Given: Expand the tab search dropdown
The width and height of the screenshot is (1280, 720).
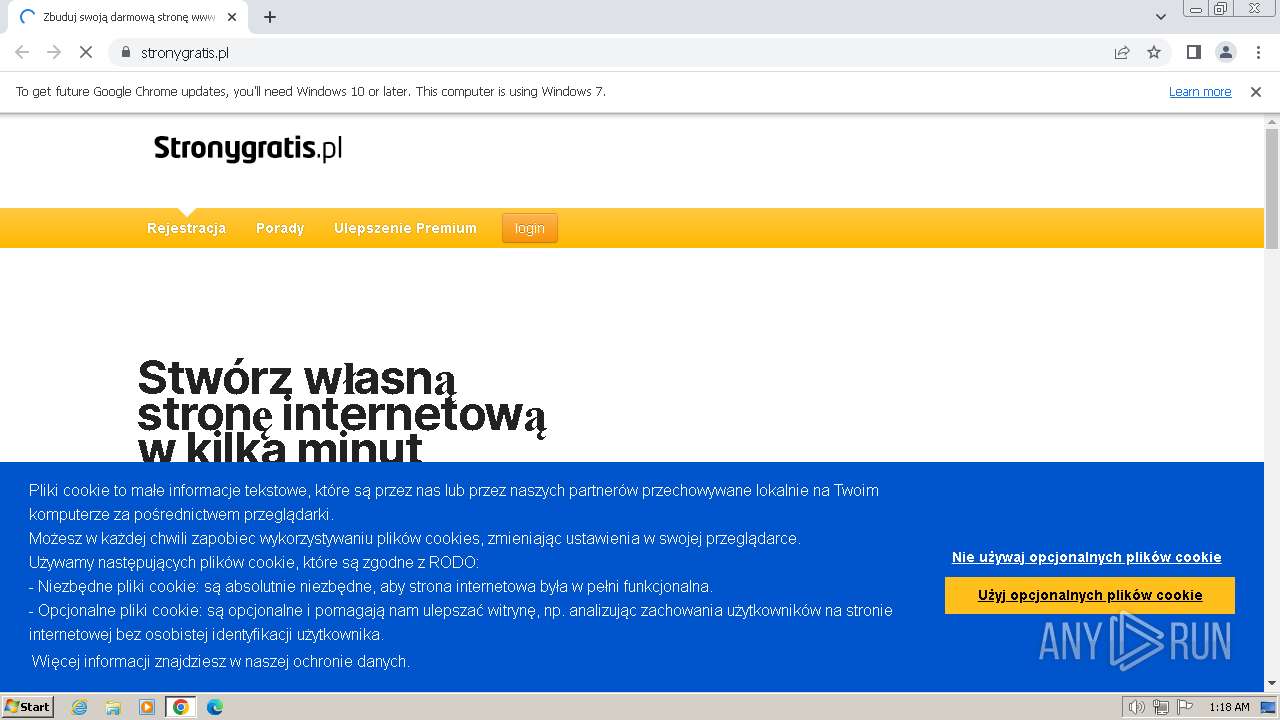Looking at the screenshot, I should coord(1161,17).
